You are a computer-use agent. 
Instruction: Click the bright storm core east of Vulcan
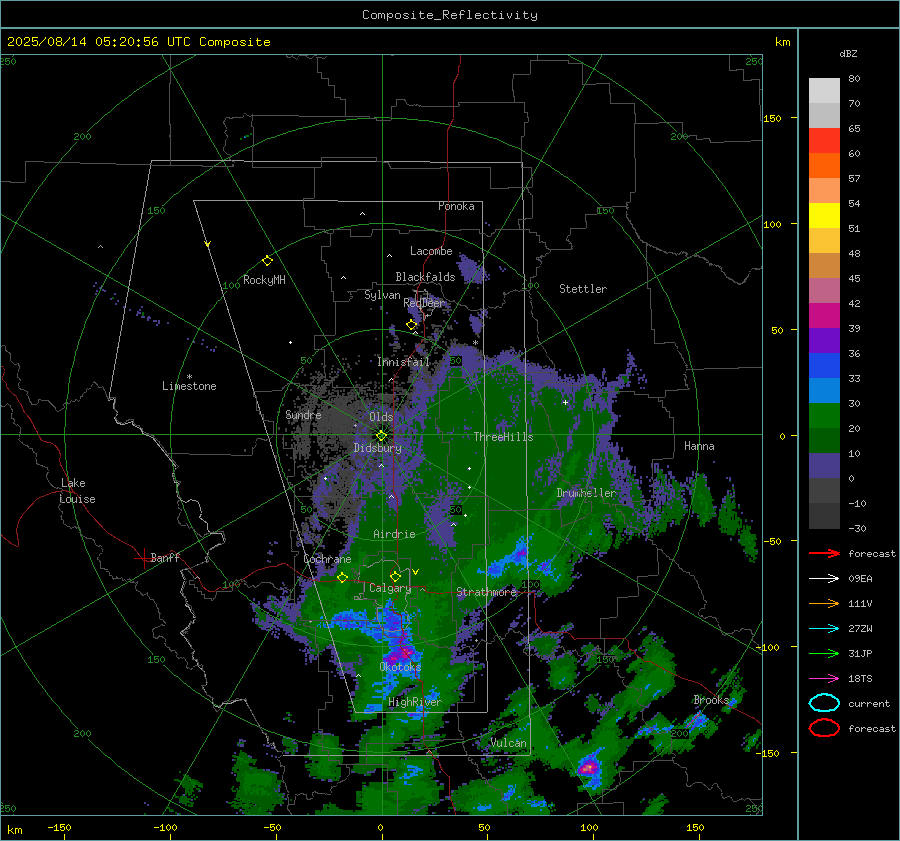pyautogui.click(x=588, y=767)
